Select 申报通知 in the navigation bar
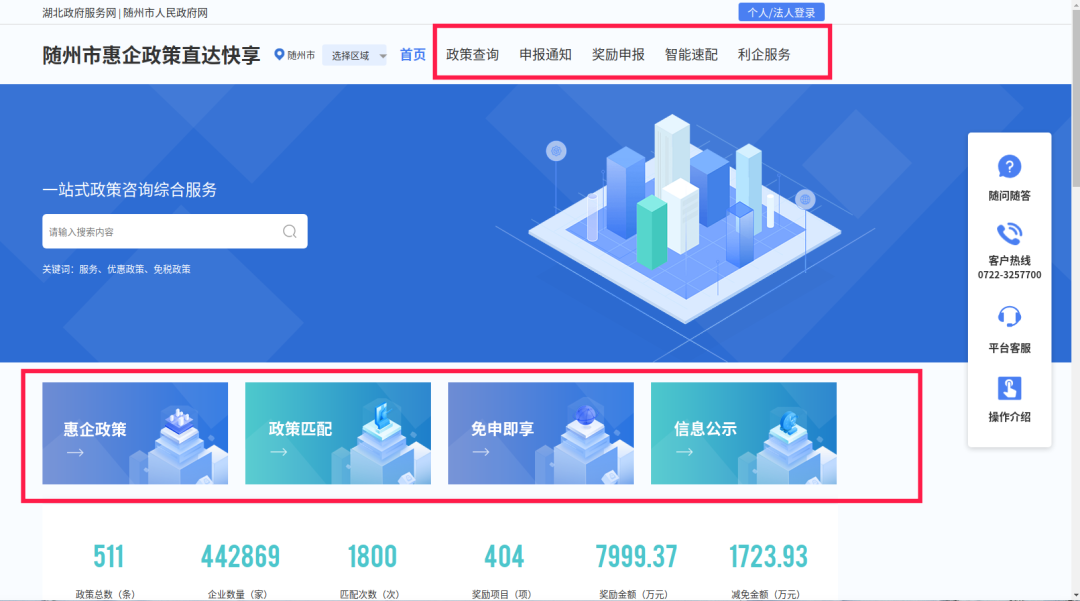Screen dimensions: 1080x601 click(545, 55)
